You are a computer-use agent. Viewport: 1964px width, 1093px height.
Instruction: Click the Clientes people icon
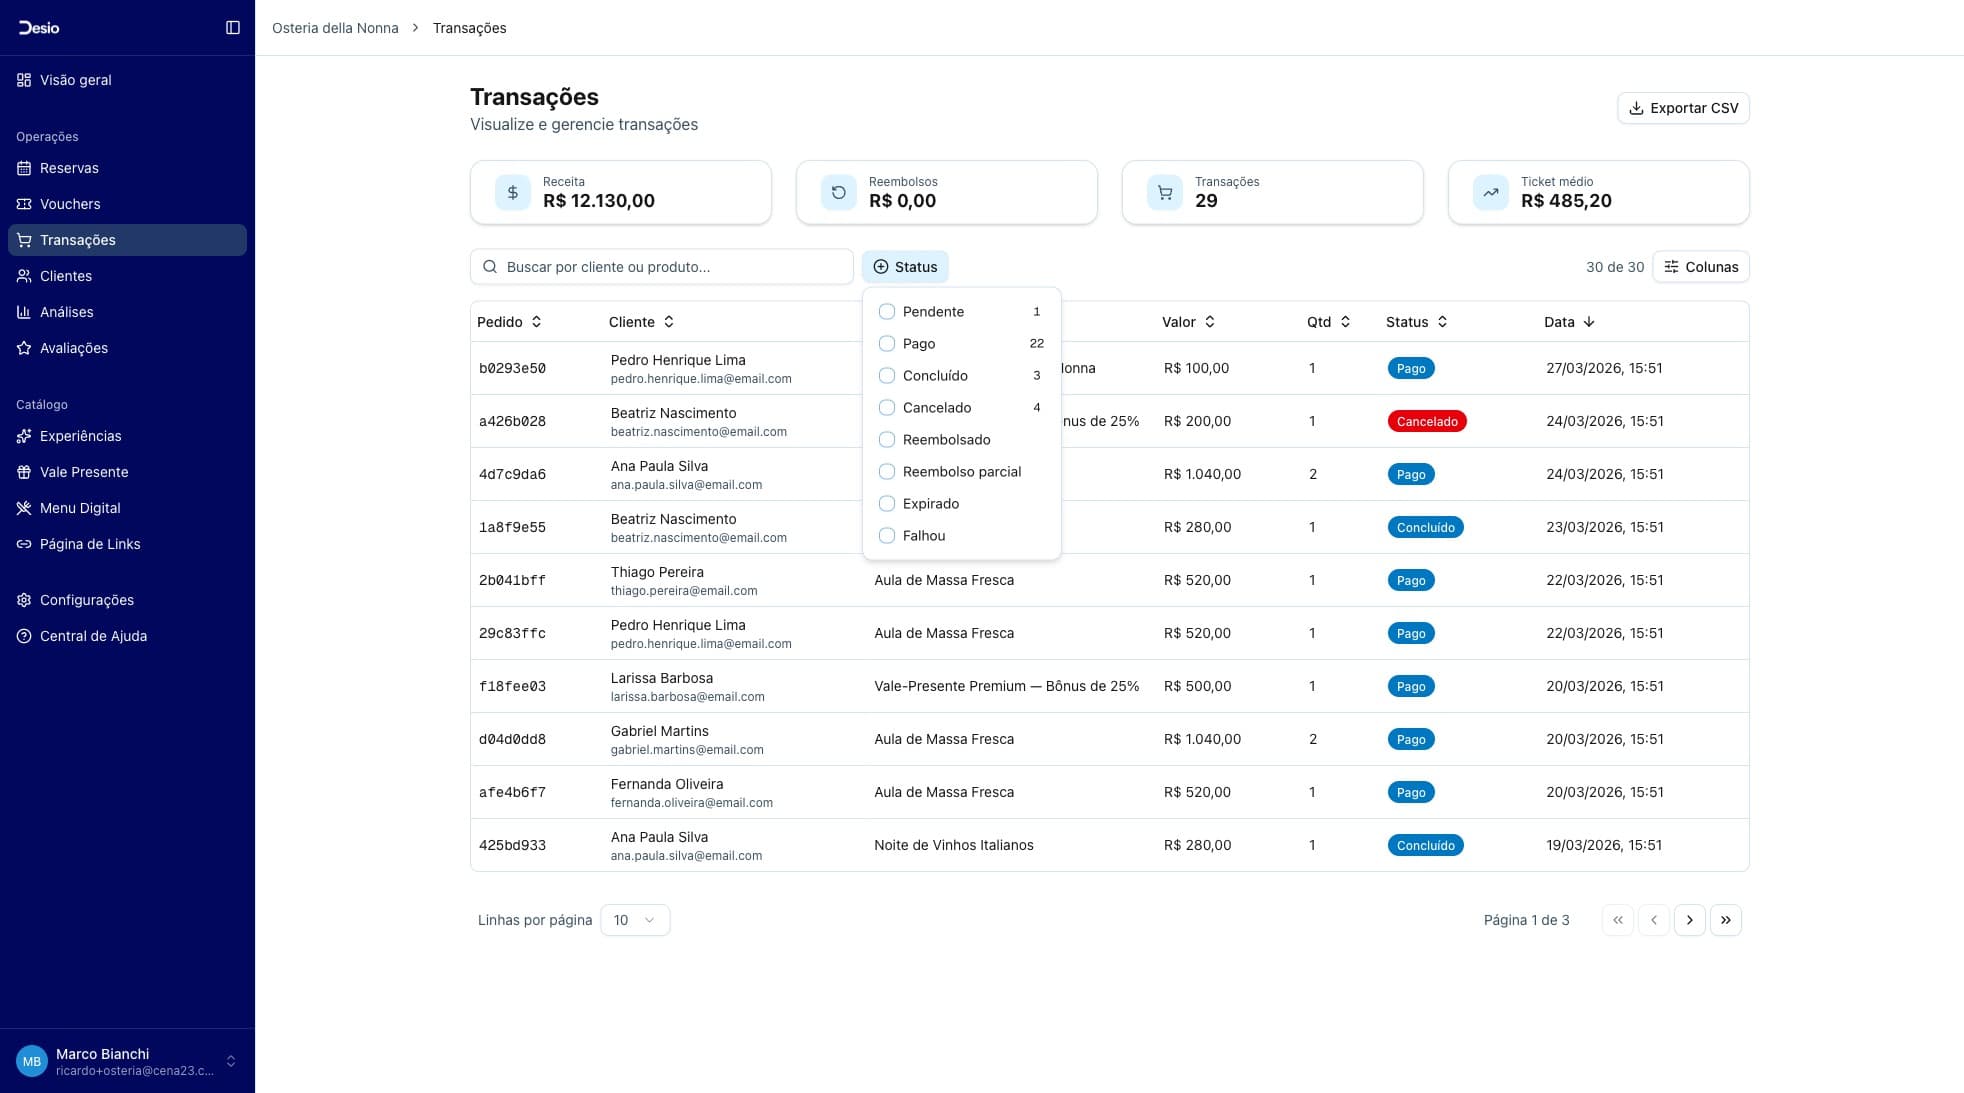(x=24, y=276)
